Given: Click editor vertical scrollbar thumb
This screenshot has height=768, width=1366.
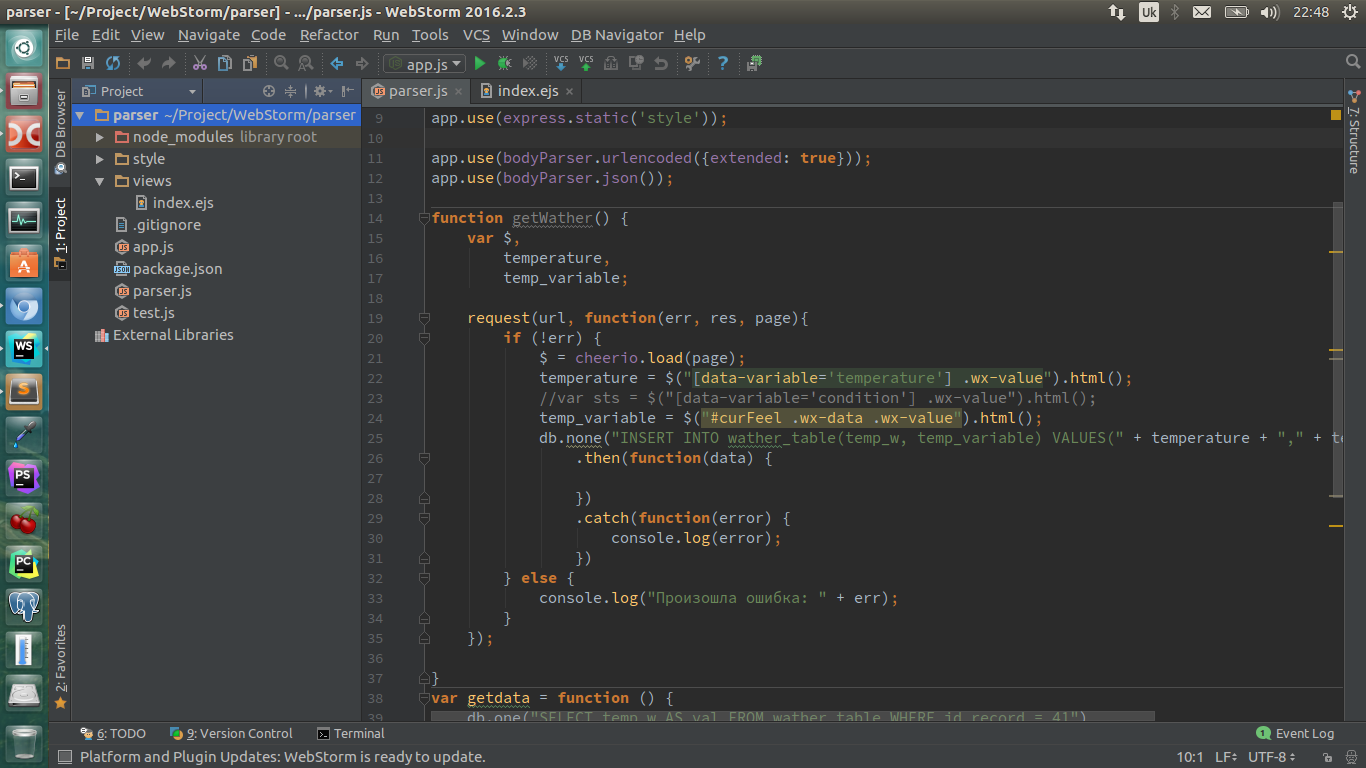Looking at the screenshot, I should pos(1338,348).
